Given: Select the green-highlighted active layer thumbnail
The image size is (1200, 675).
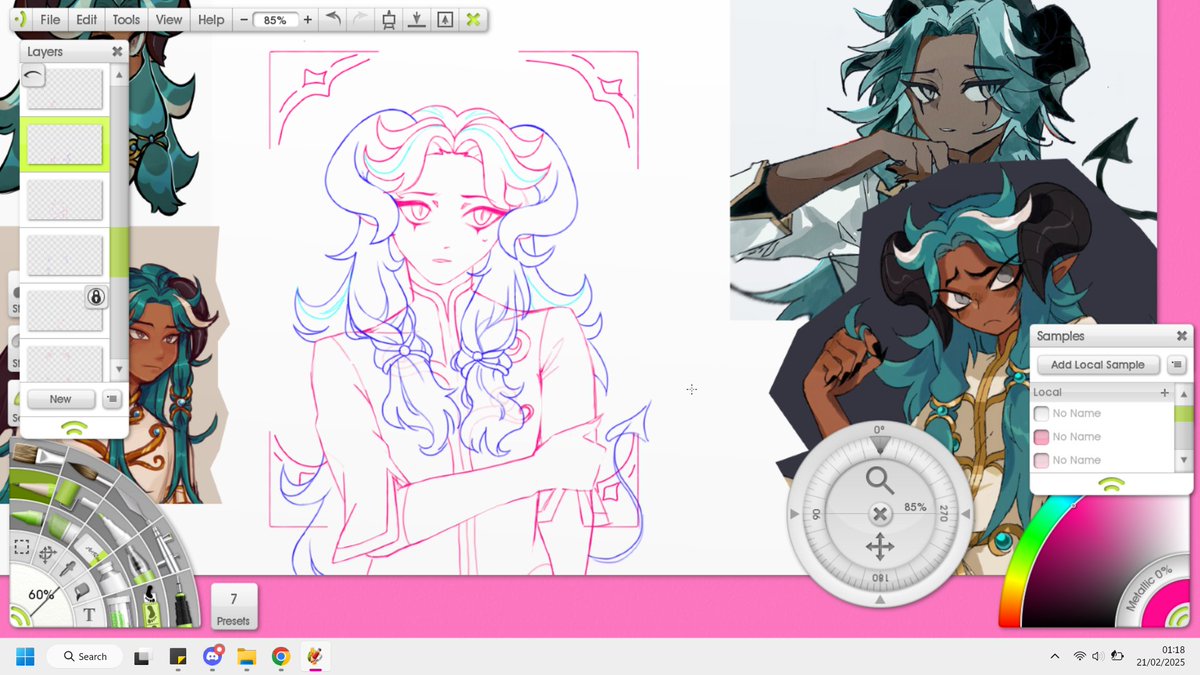Looking at the screenshot, I should (x=65, y=144).
